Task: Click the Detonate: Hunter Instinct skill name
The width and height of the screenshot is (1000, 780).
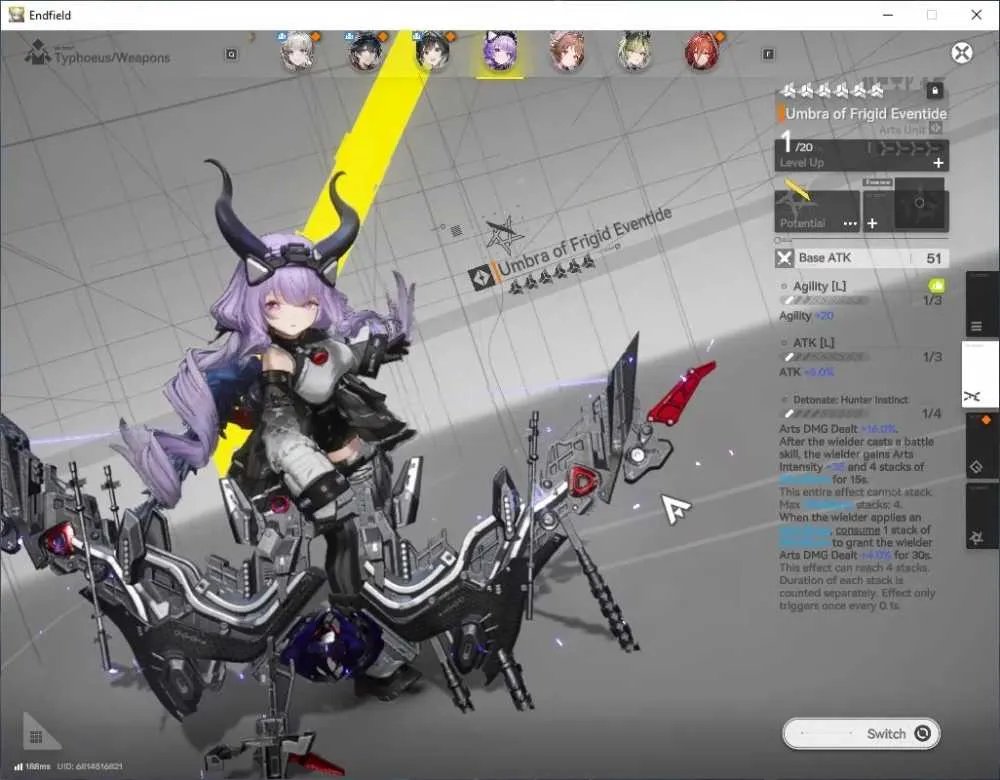Action: pyautogui.click(x=851, y=400)
